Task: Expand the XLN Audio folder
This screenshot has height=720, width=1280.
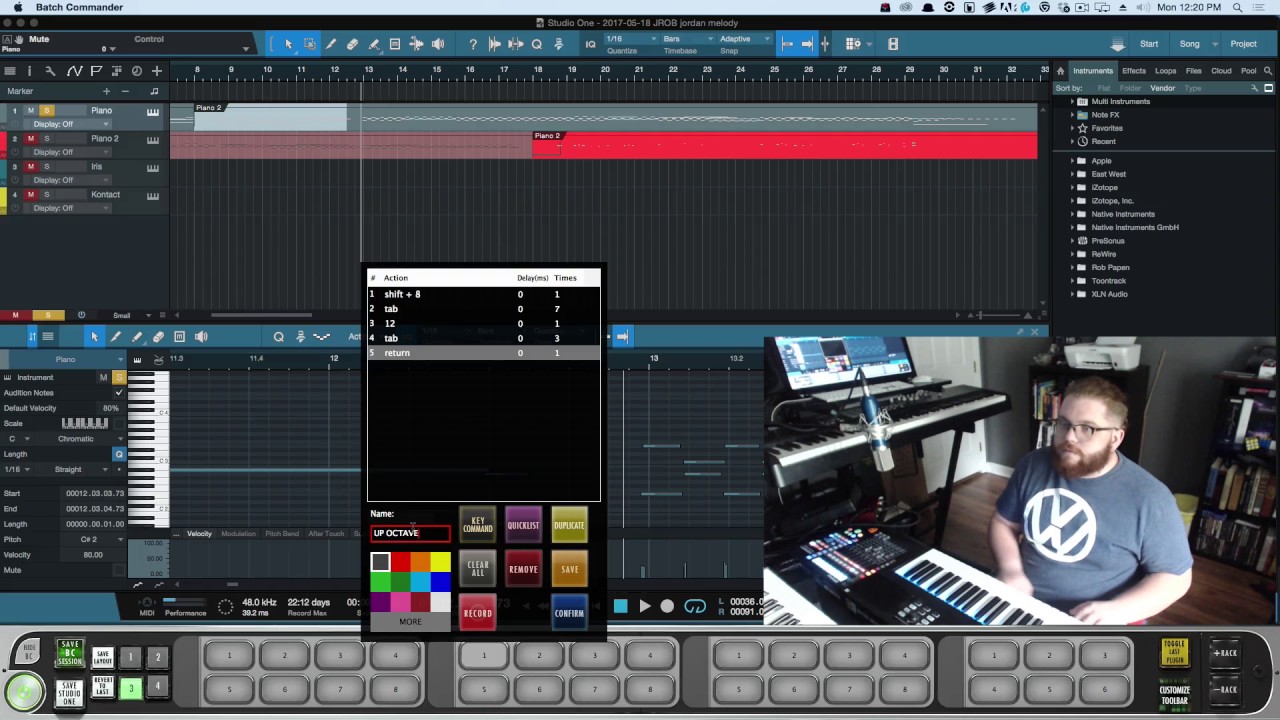Action: (x=1072, y=294)
